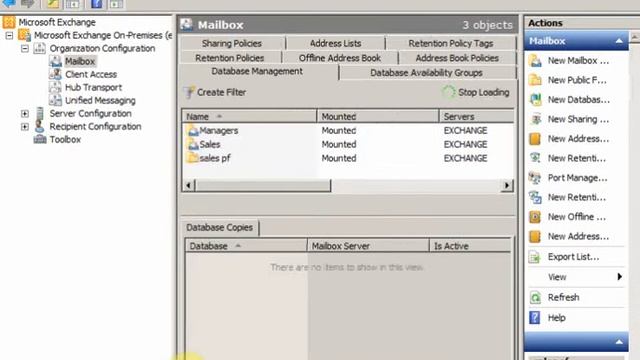Switch to Offline Address Book tab
Screen dimensions: 640x360
340,58
